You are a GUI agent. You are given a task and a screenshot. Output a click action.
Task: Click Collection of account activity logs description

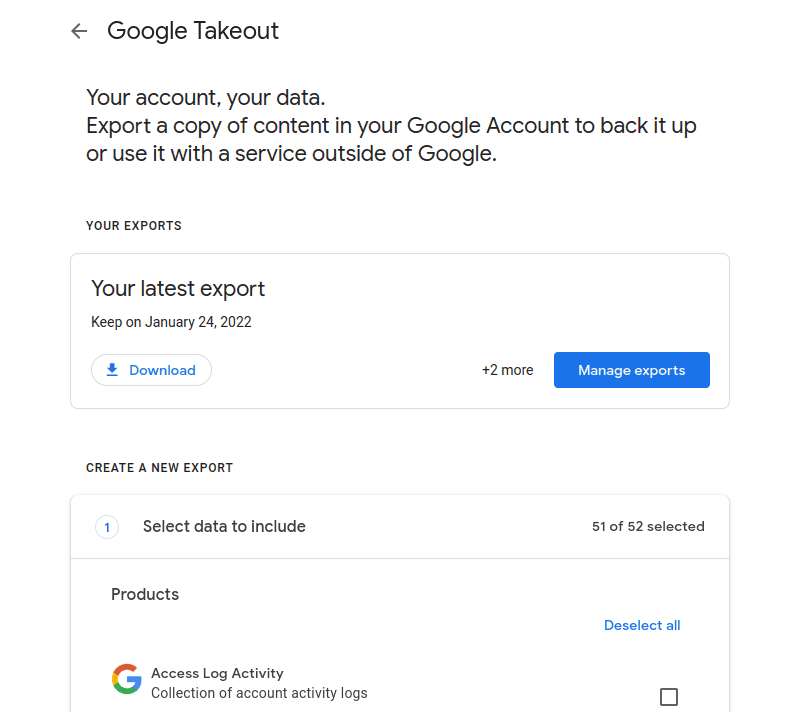pyautogui.click(x=259, y=693)
